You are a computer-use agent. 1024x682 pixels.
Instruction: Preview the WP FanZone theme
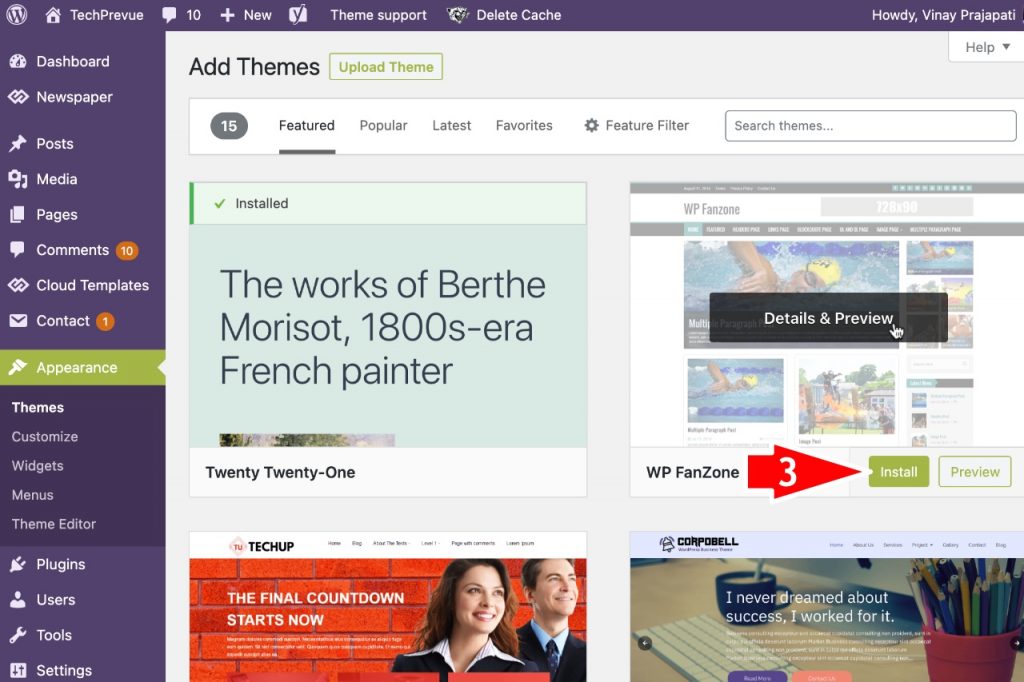coord(975,472)
